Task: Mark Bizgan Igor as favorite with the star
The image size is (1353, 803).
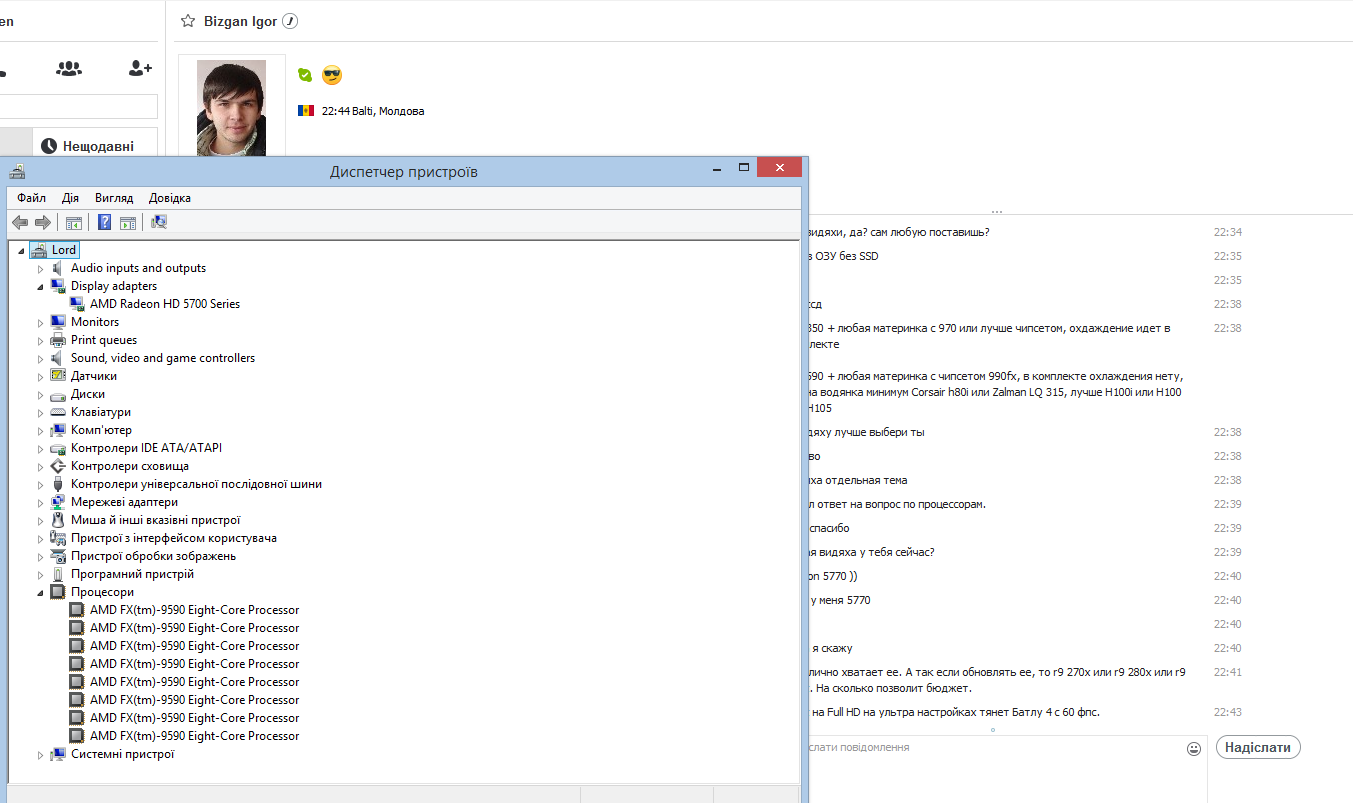Action: click(x=187, y=21)
